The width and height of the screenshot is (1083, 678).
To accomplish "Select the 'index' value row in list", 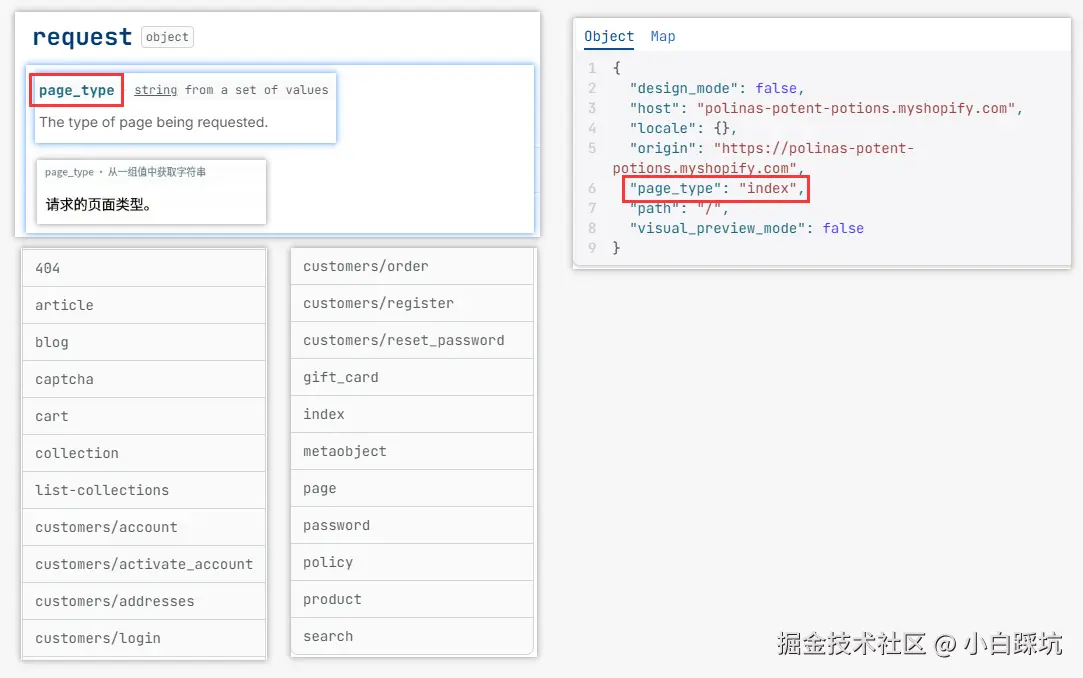I will click(412, 414).
